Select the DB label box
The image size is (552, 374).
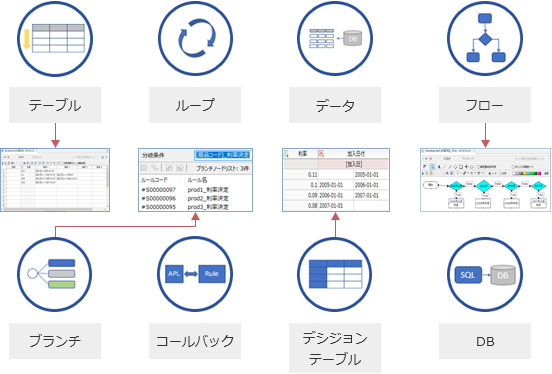pyautogui.click(x=485, y=341)
